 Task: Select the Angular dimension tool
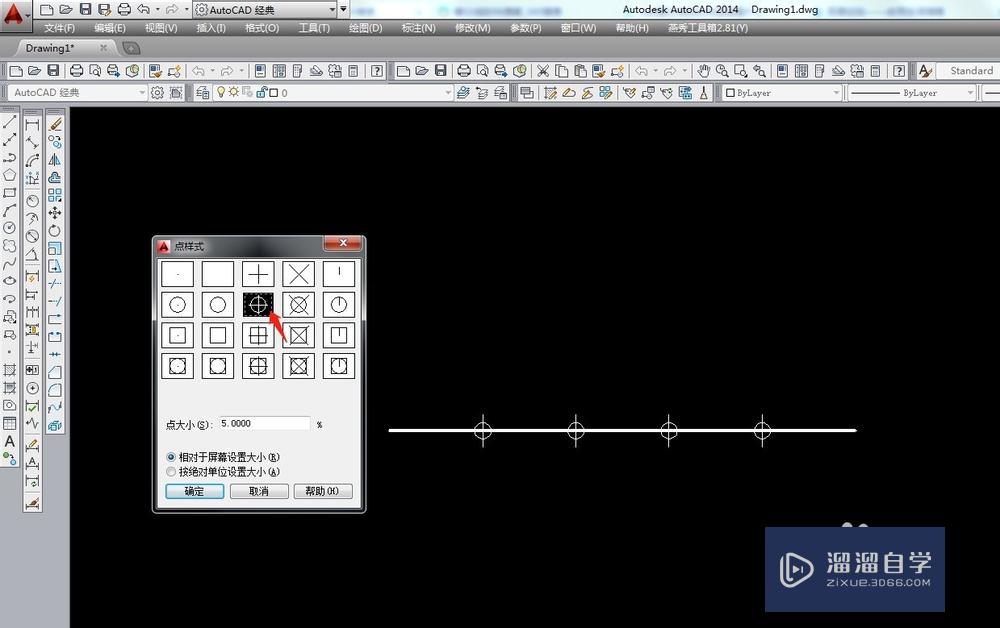33,255
